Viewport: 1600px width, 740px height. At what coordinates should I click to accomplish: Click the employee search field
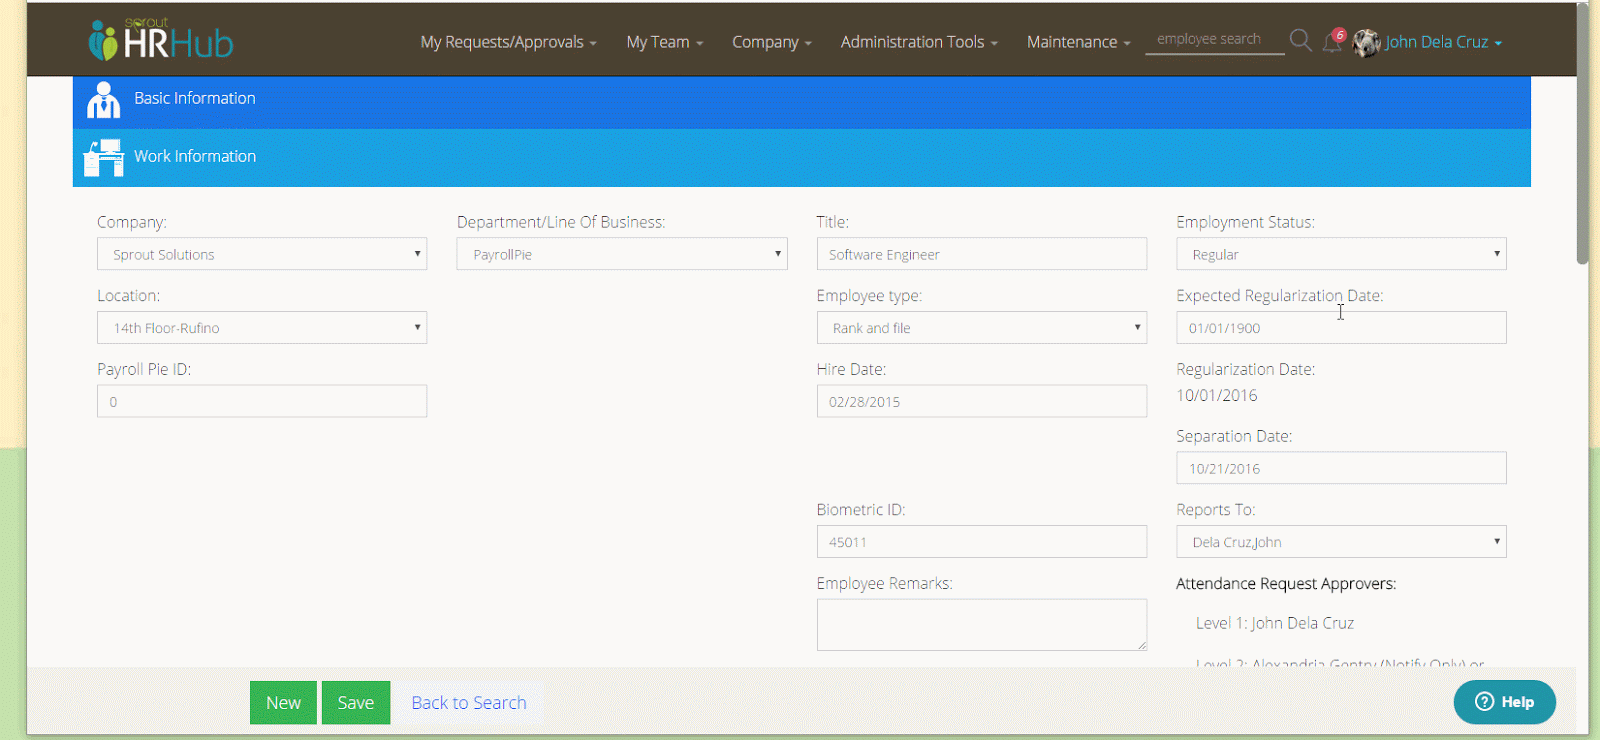click(1214, 40)
